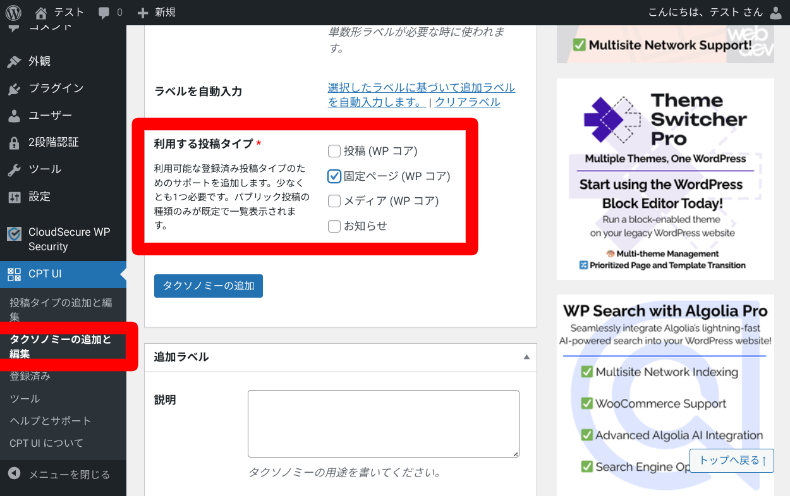Click トップへ戻る button
The height and width of the screenshot is (496, 790).
coord(732,461)
